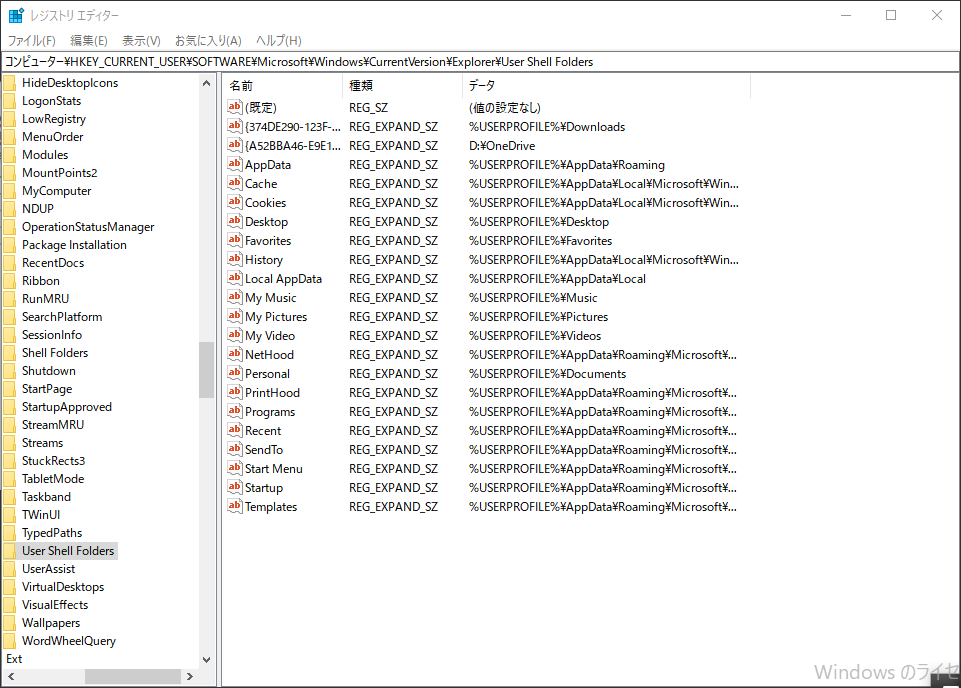Select icon beside {A52BBA46-E9E1 value
Viewport: 961px width, 688px height.
click(x=235, y=145)
